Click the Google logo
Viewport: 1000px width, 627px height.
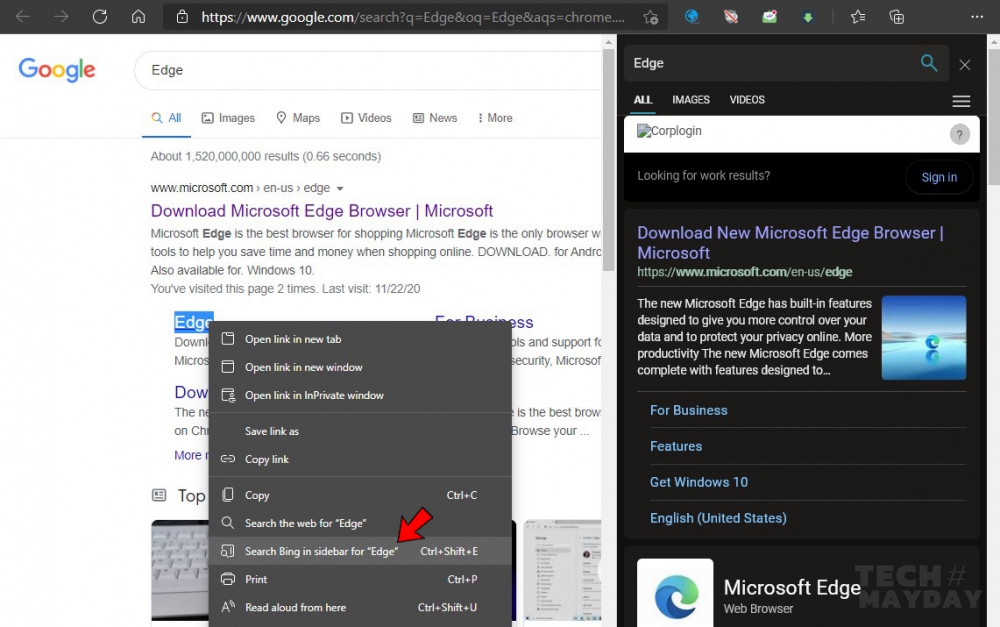[57, 70]
